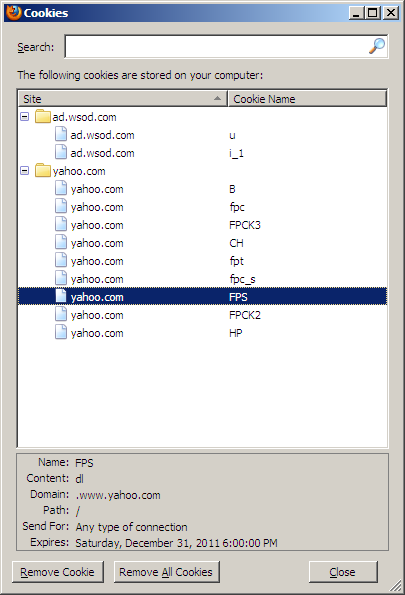Screen dimensions: 405x595
Task: Sort by the Site column header
Action: pyautogui.click(x=123, y=99)
